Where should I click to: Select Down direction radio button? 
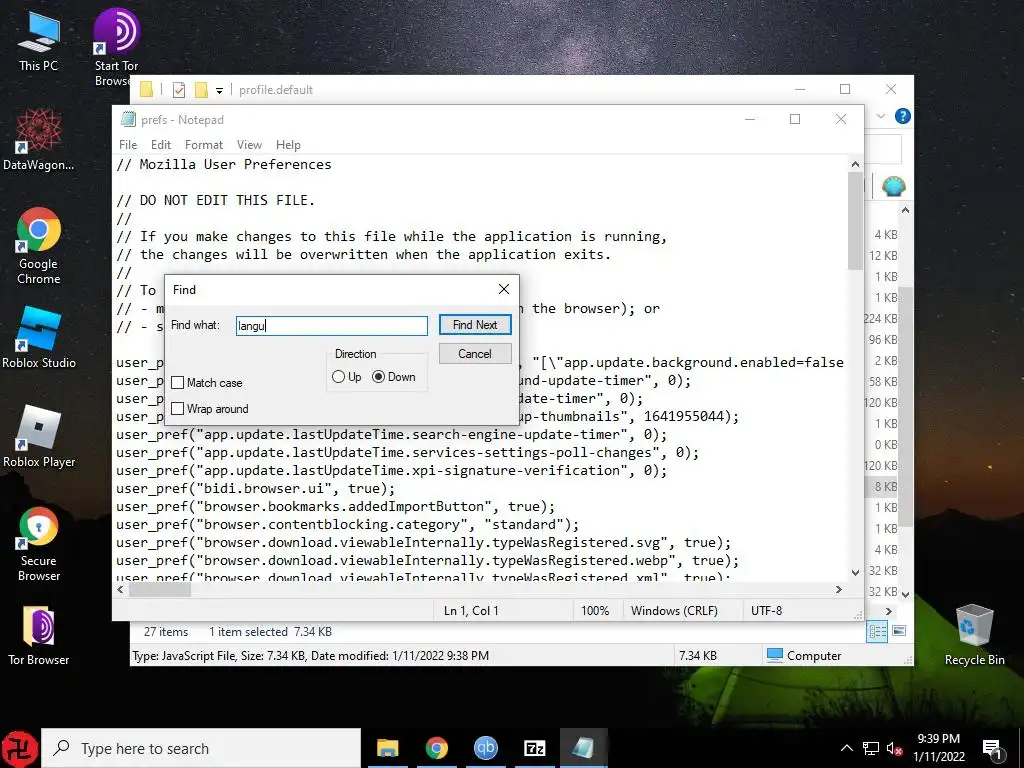point(378,377)
